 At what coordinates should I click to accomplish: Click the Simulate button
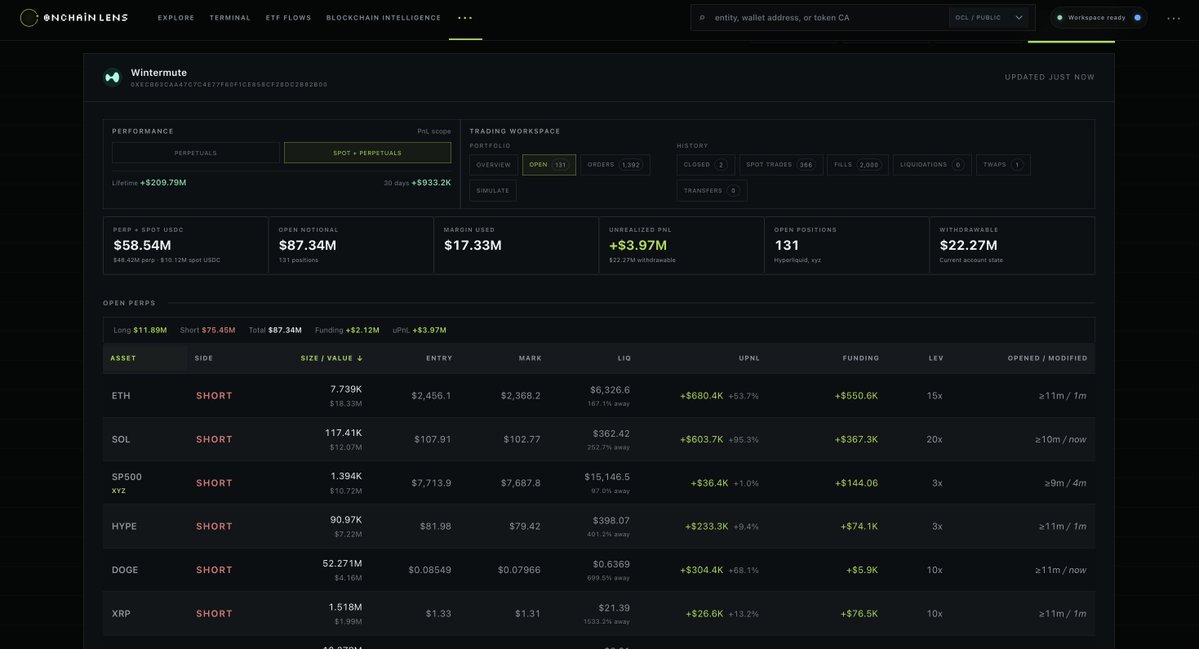(492, 191)
